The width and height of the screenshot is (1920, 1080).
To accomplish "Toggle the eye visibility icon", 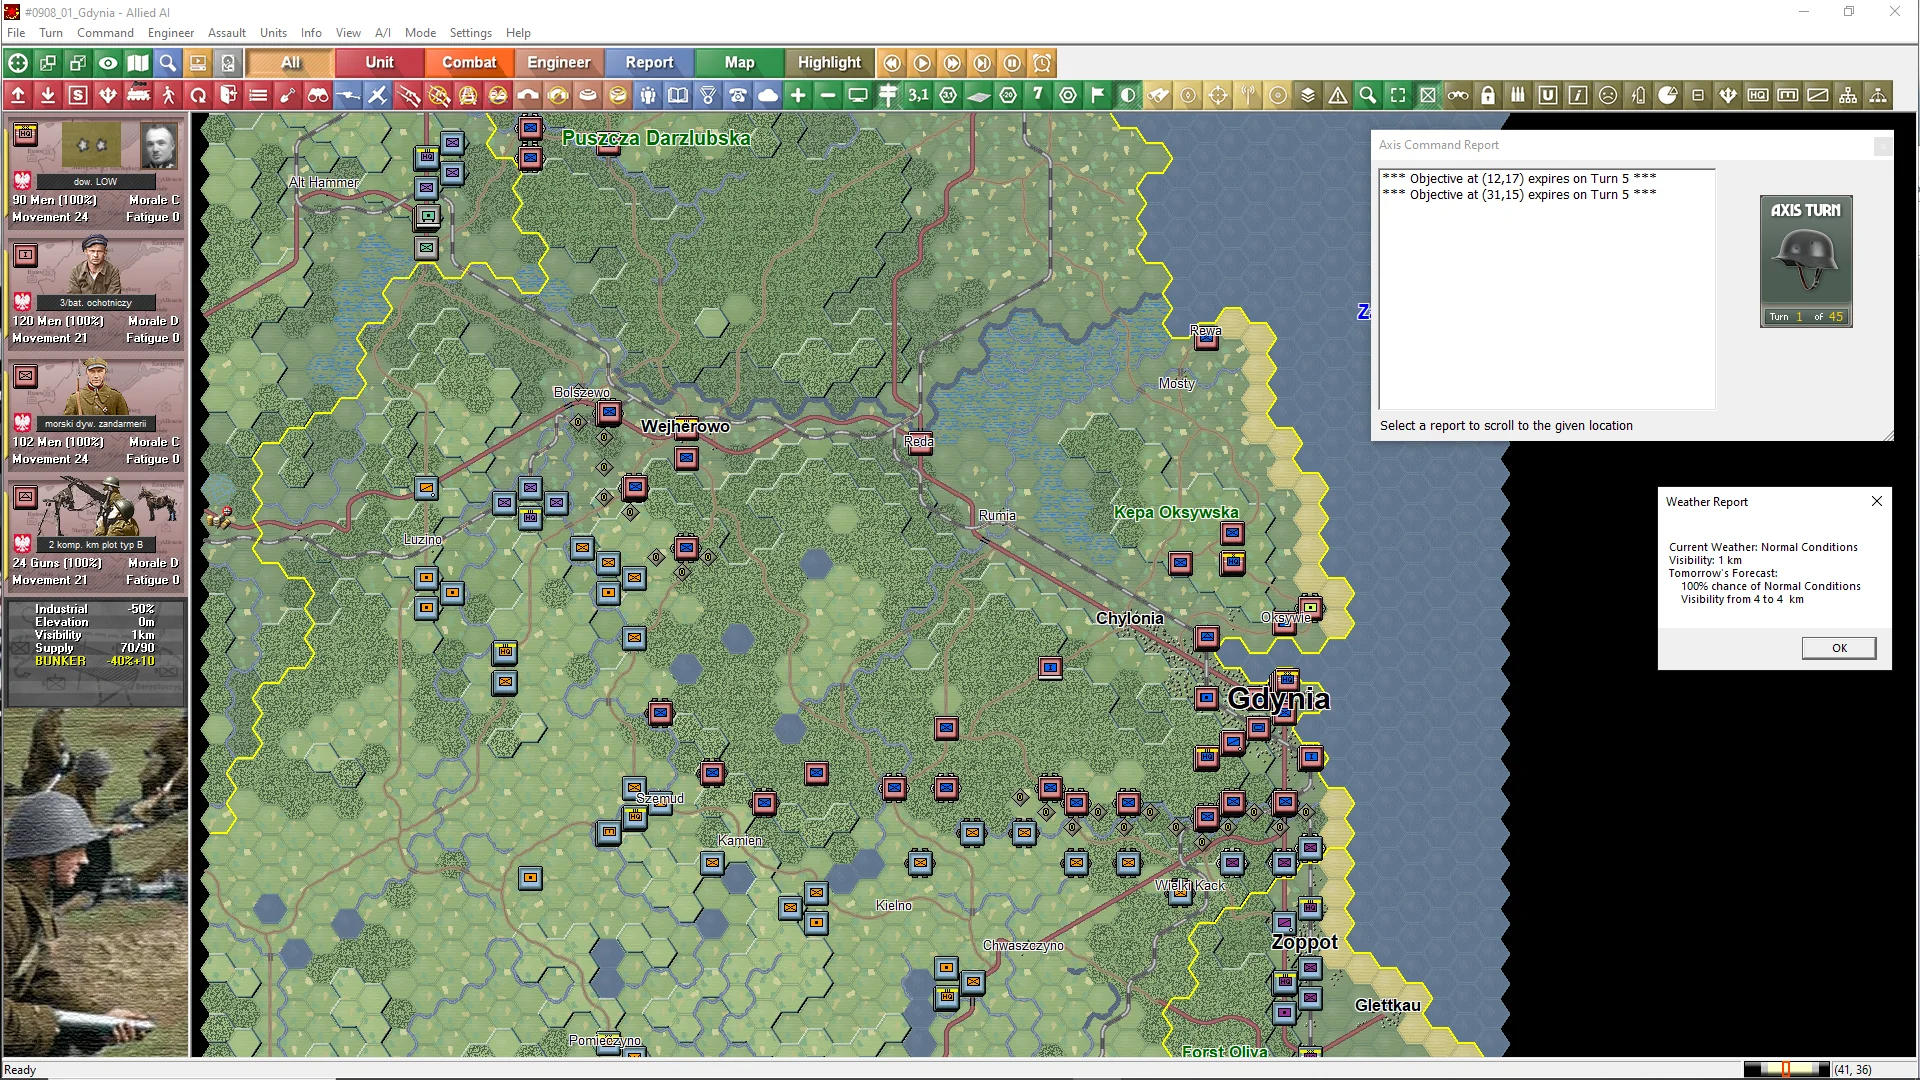I will (x=108, y=63).
